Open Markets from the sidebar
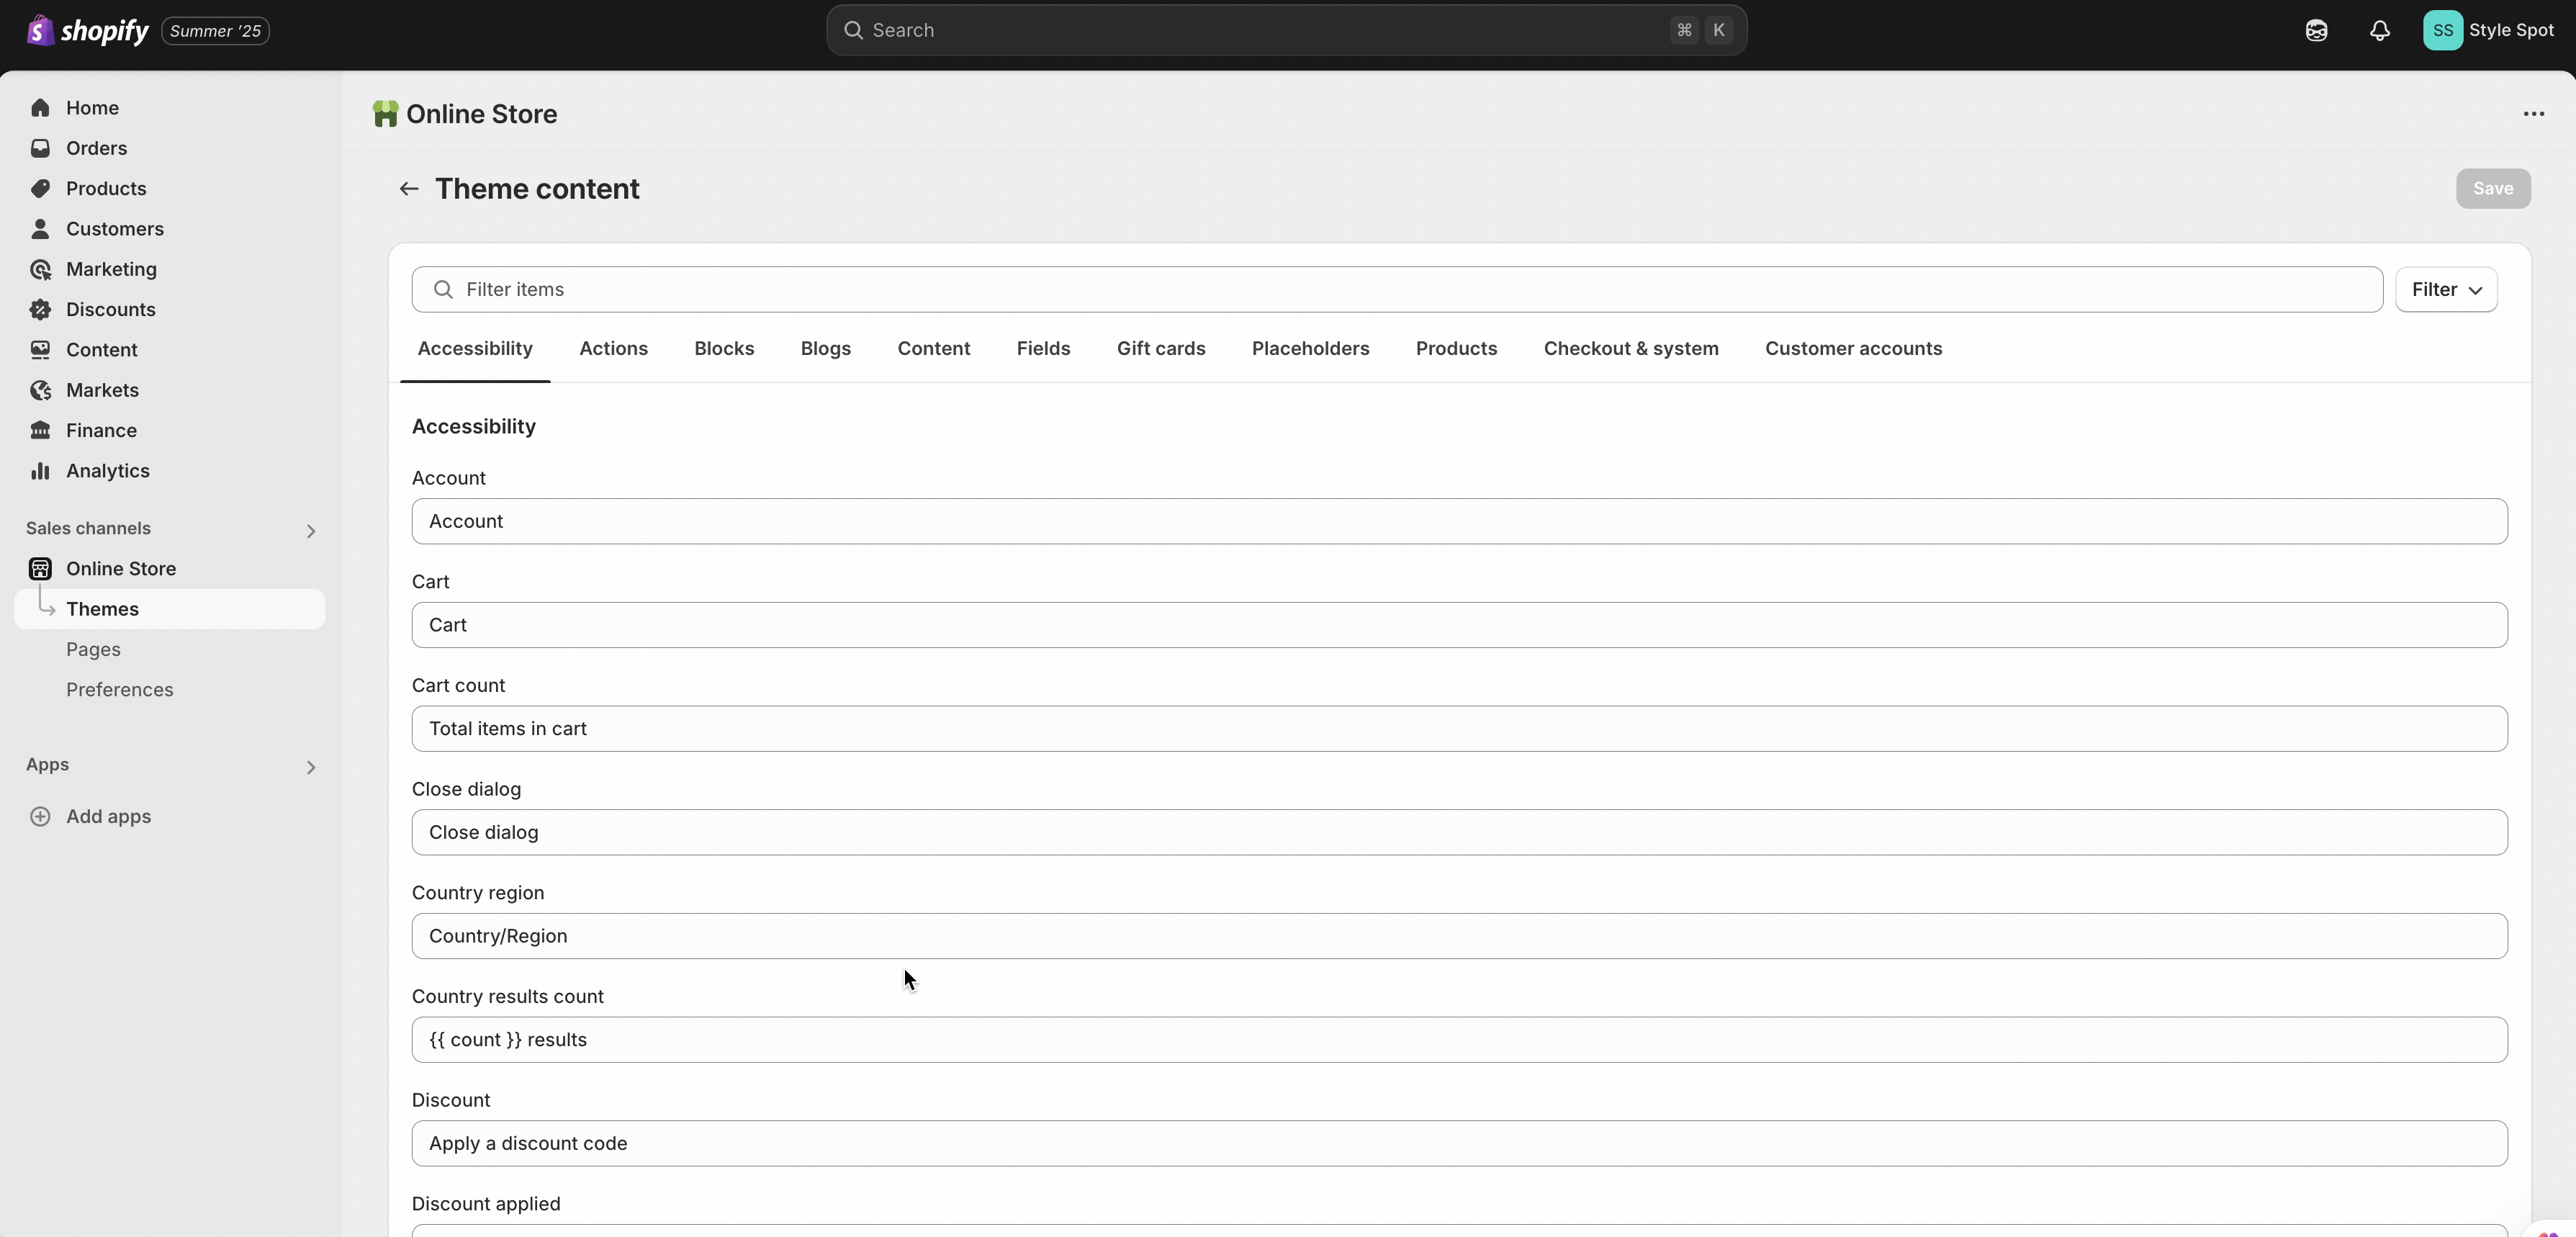 tap(102, 390)
